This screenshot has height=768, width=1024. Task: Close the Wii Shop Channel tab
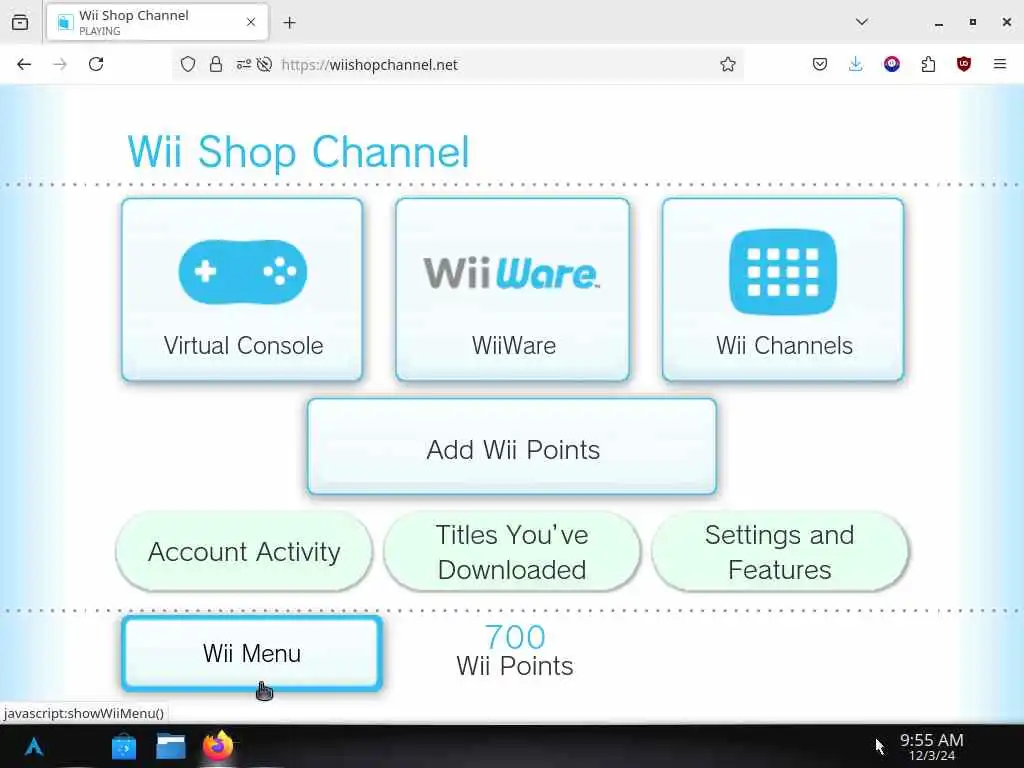click(251, 22)
